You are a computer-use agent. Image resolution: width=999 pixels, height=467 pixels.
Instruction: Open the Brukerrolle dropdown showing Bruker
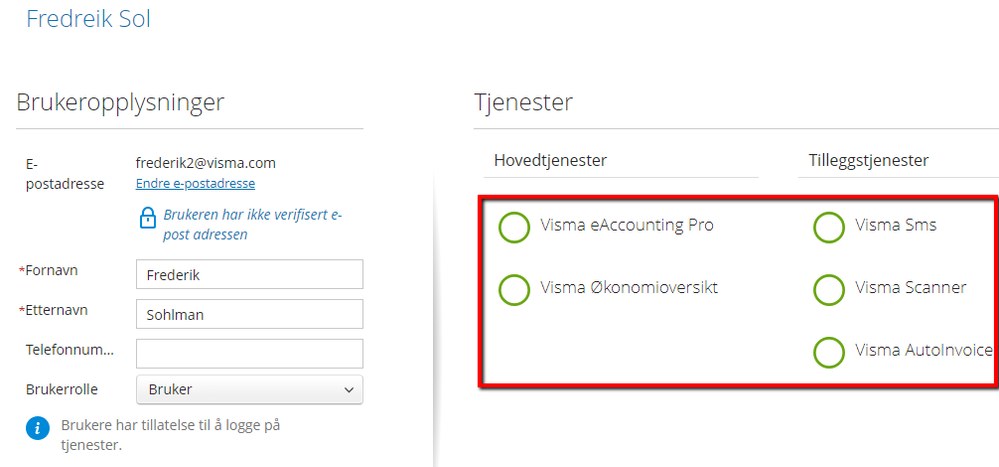(x=250, y=389)
